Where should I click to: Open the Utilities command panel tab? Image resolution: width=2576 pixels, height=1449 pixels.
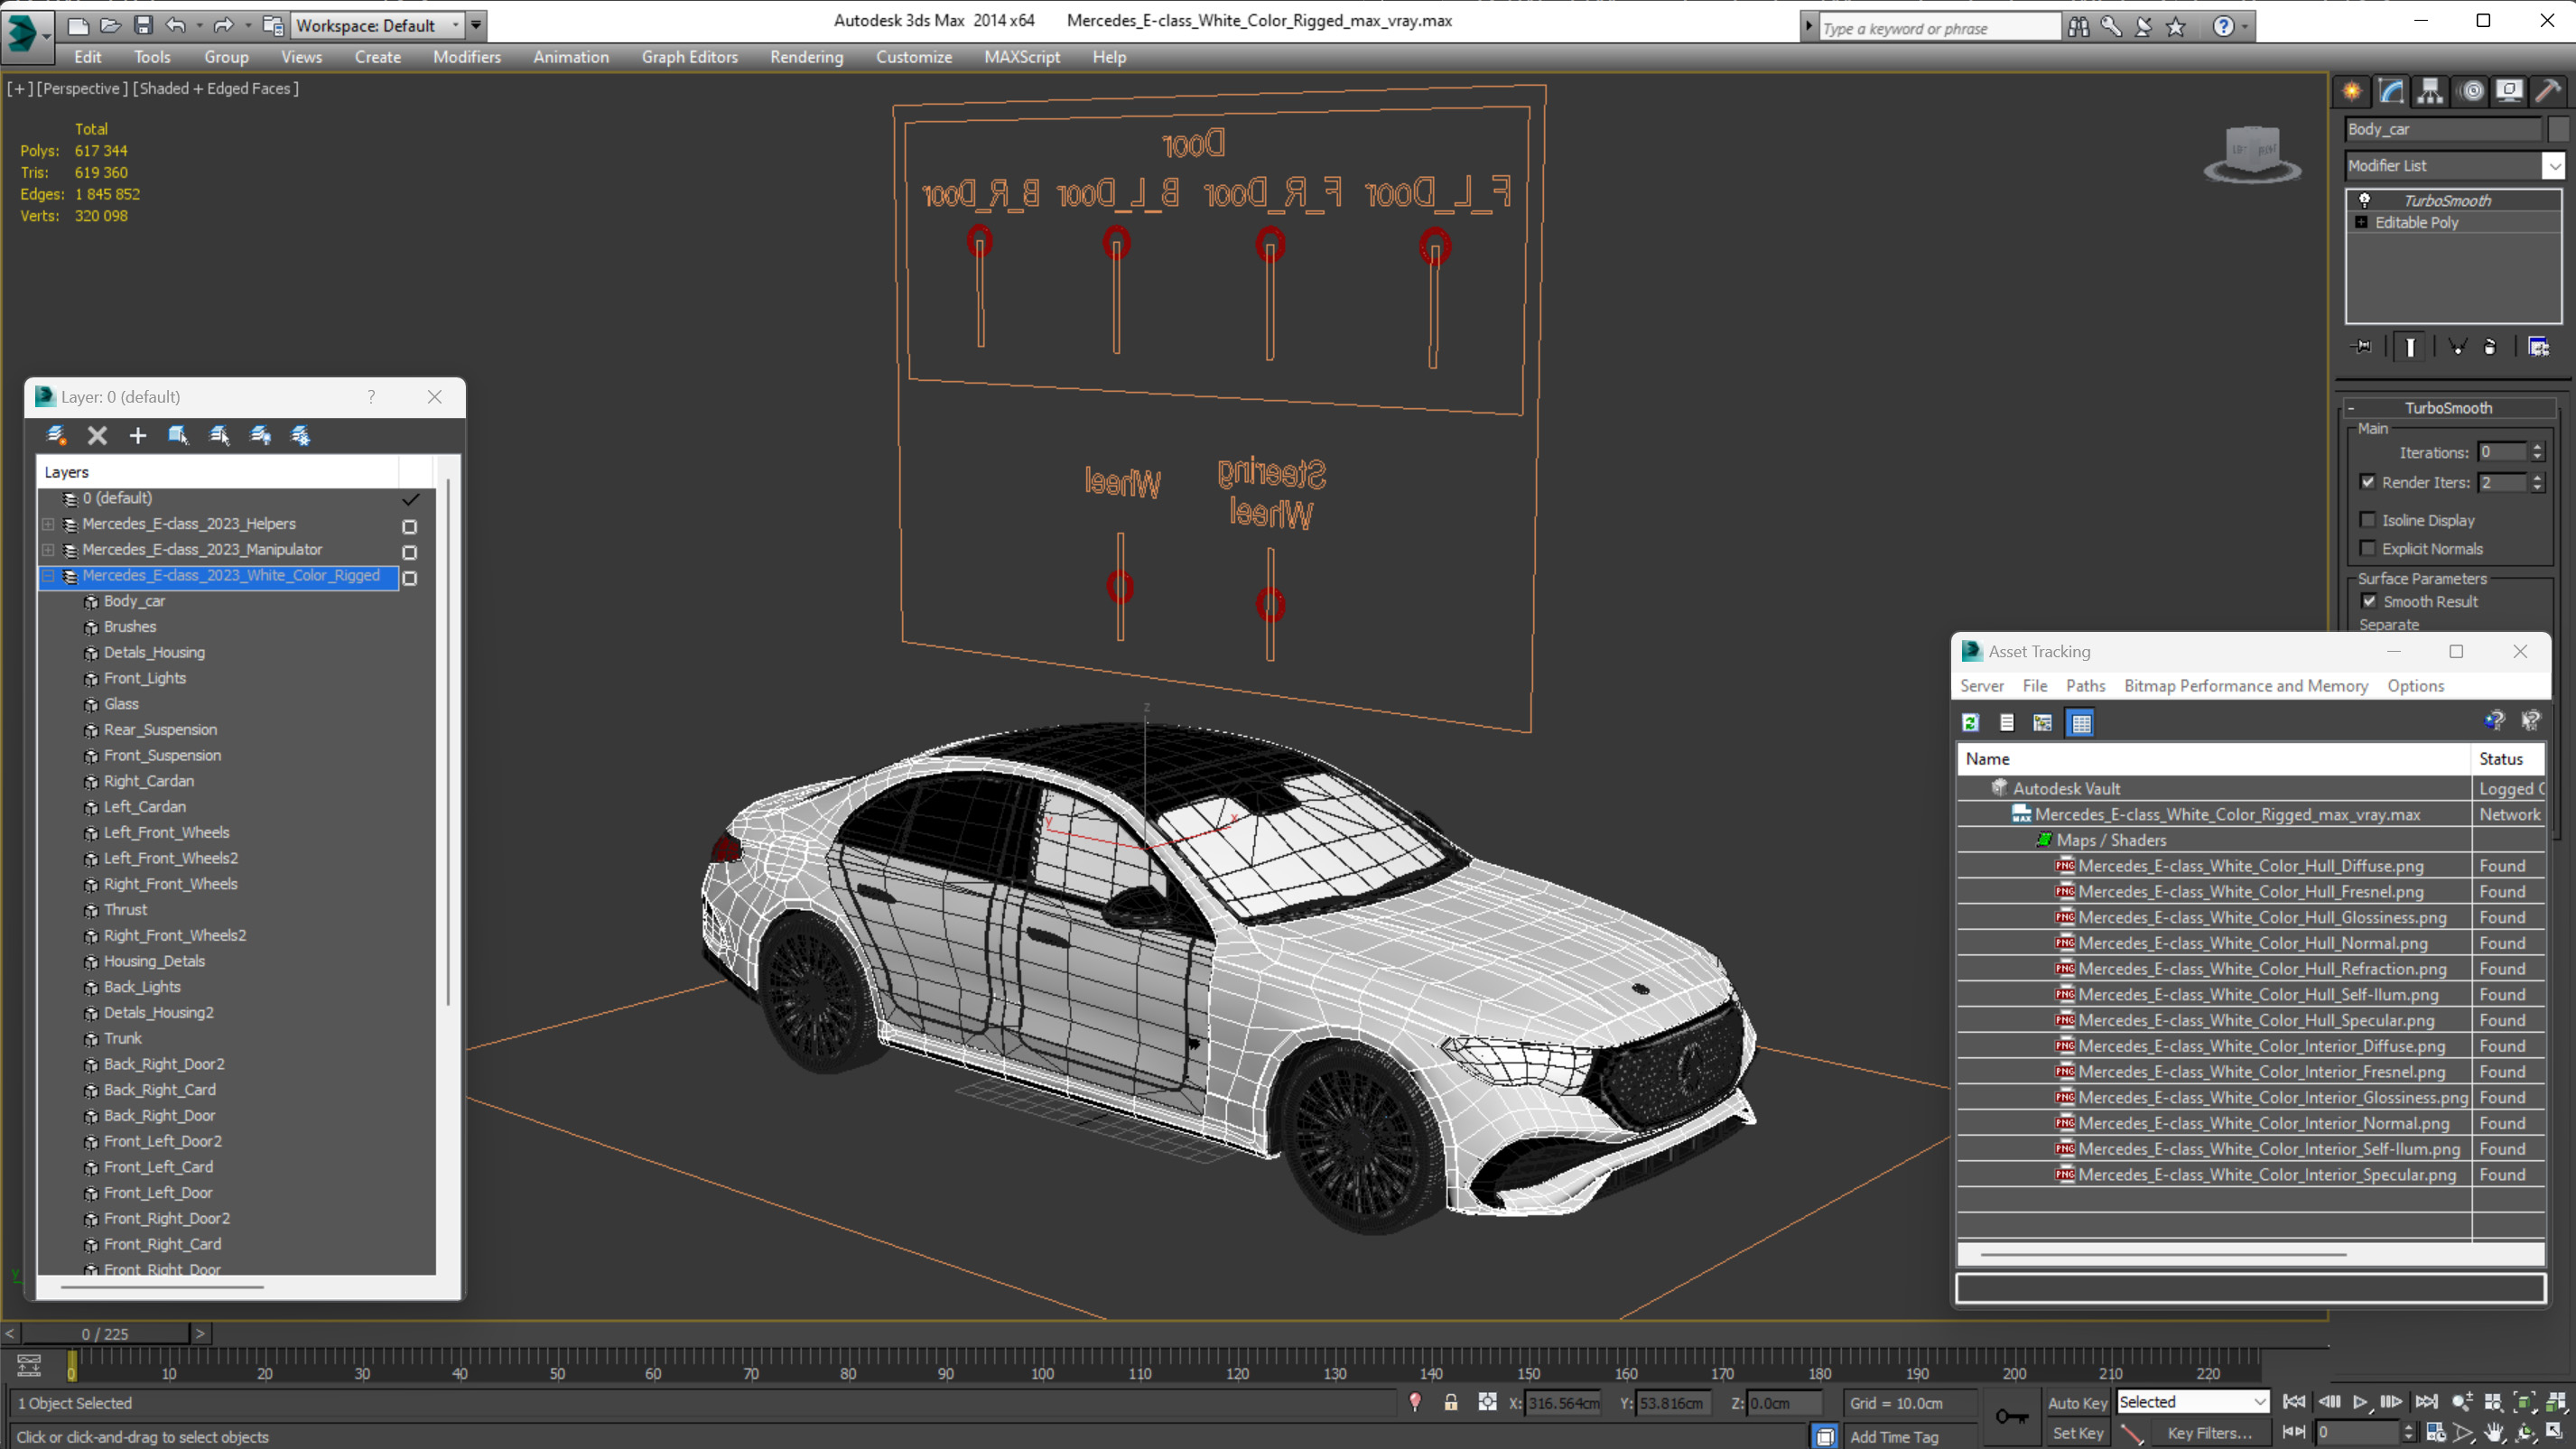2549,92
